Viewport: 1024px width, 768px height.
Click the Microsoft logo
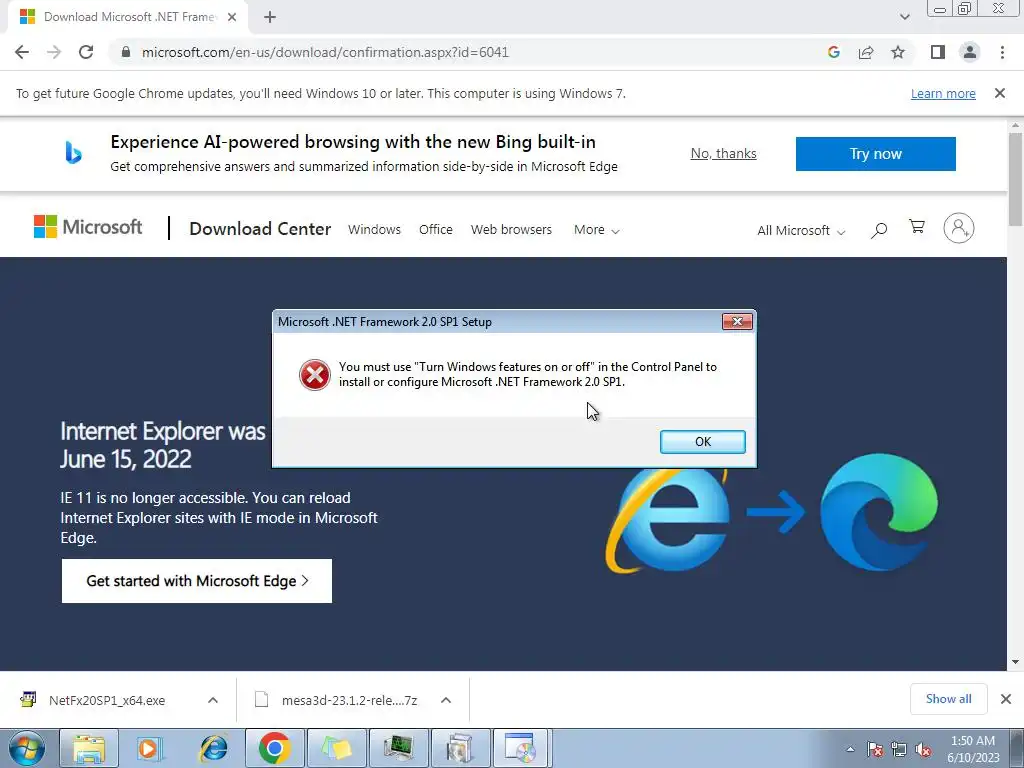[x=88, y=227]
